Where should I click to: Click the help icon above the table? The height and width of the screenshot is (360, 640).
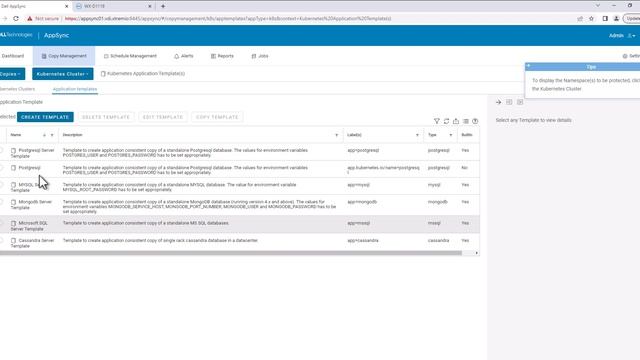475,121
